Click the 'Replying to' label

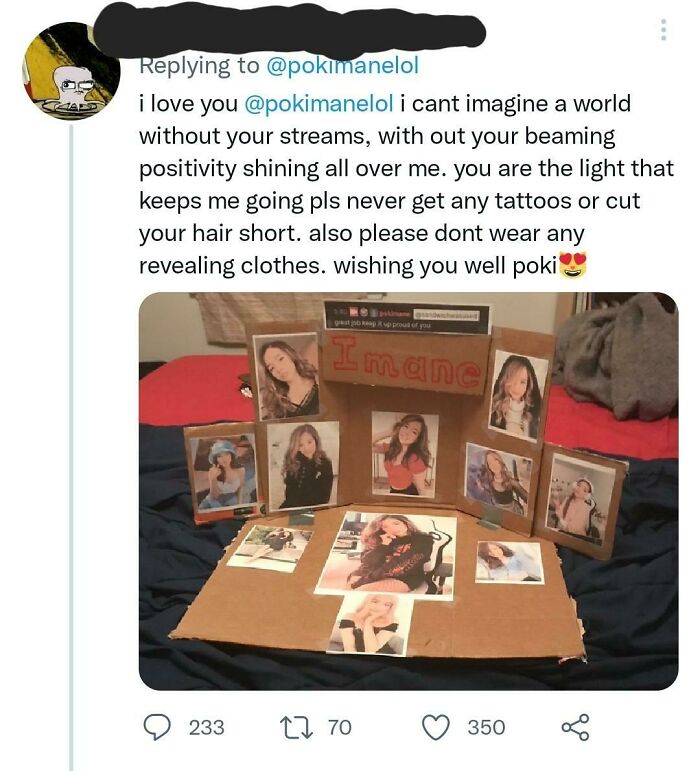click(196, 66)
